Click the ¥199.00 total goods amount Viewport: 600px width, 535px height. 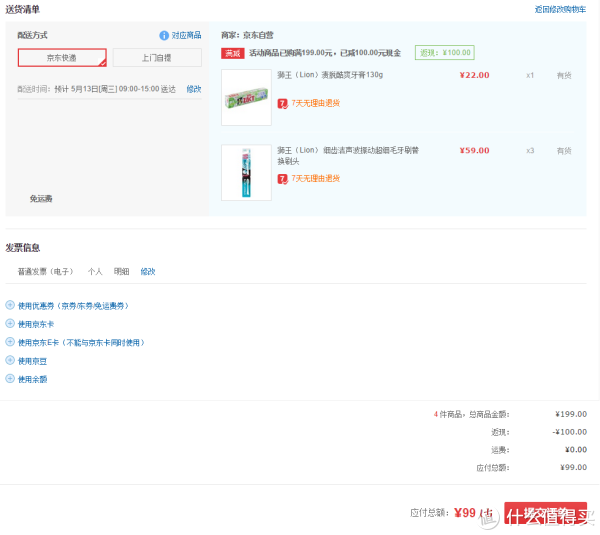[571, 414]
